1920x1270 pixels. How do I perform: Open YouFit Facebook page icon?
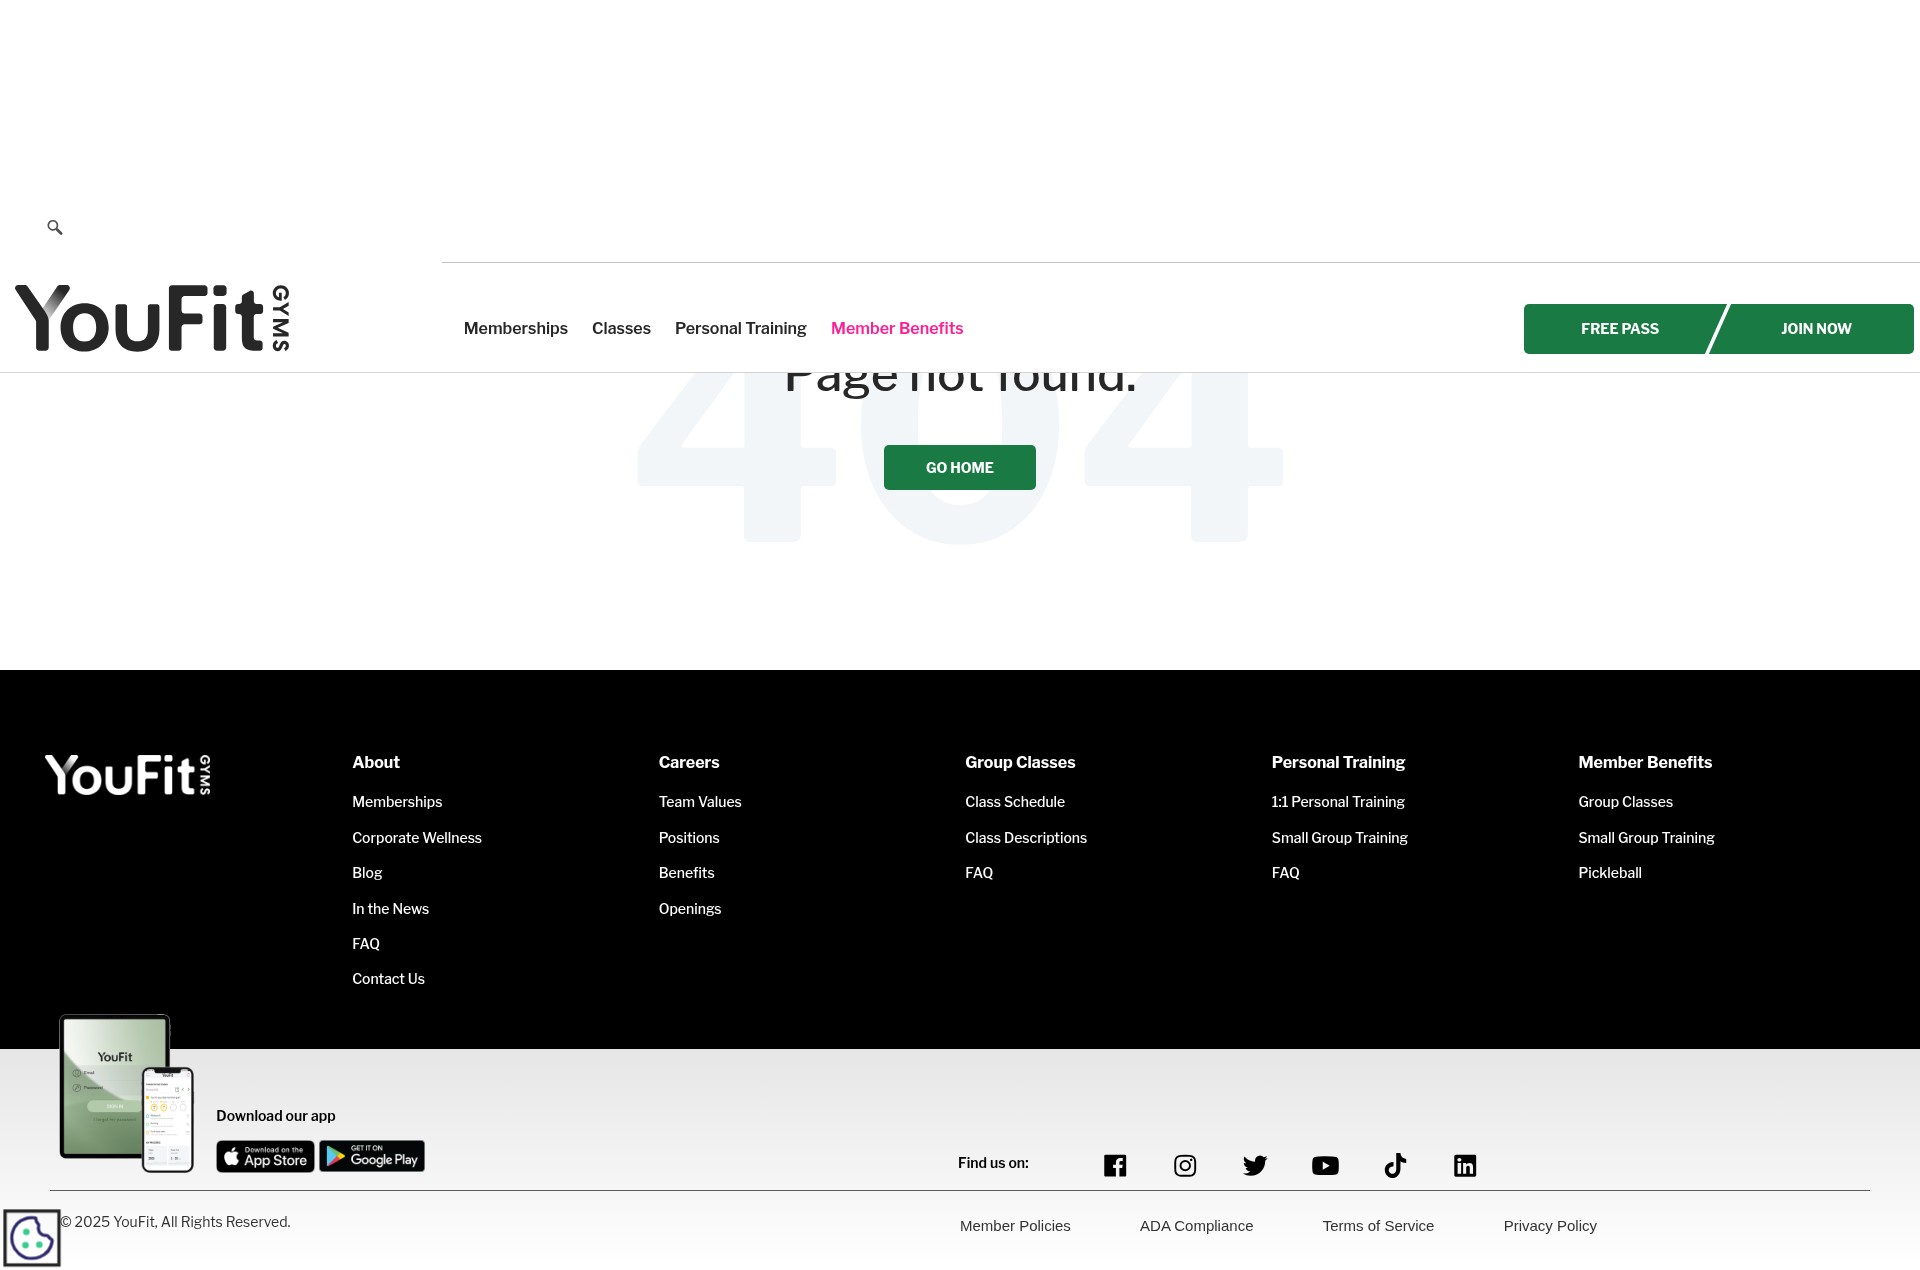tap(1115, 1166)
